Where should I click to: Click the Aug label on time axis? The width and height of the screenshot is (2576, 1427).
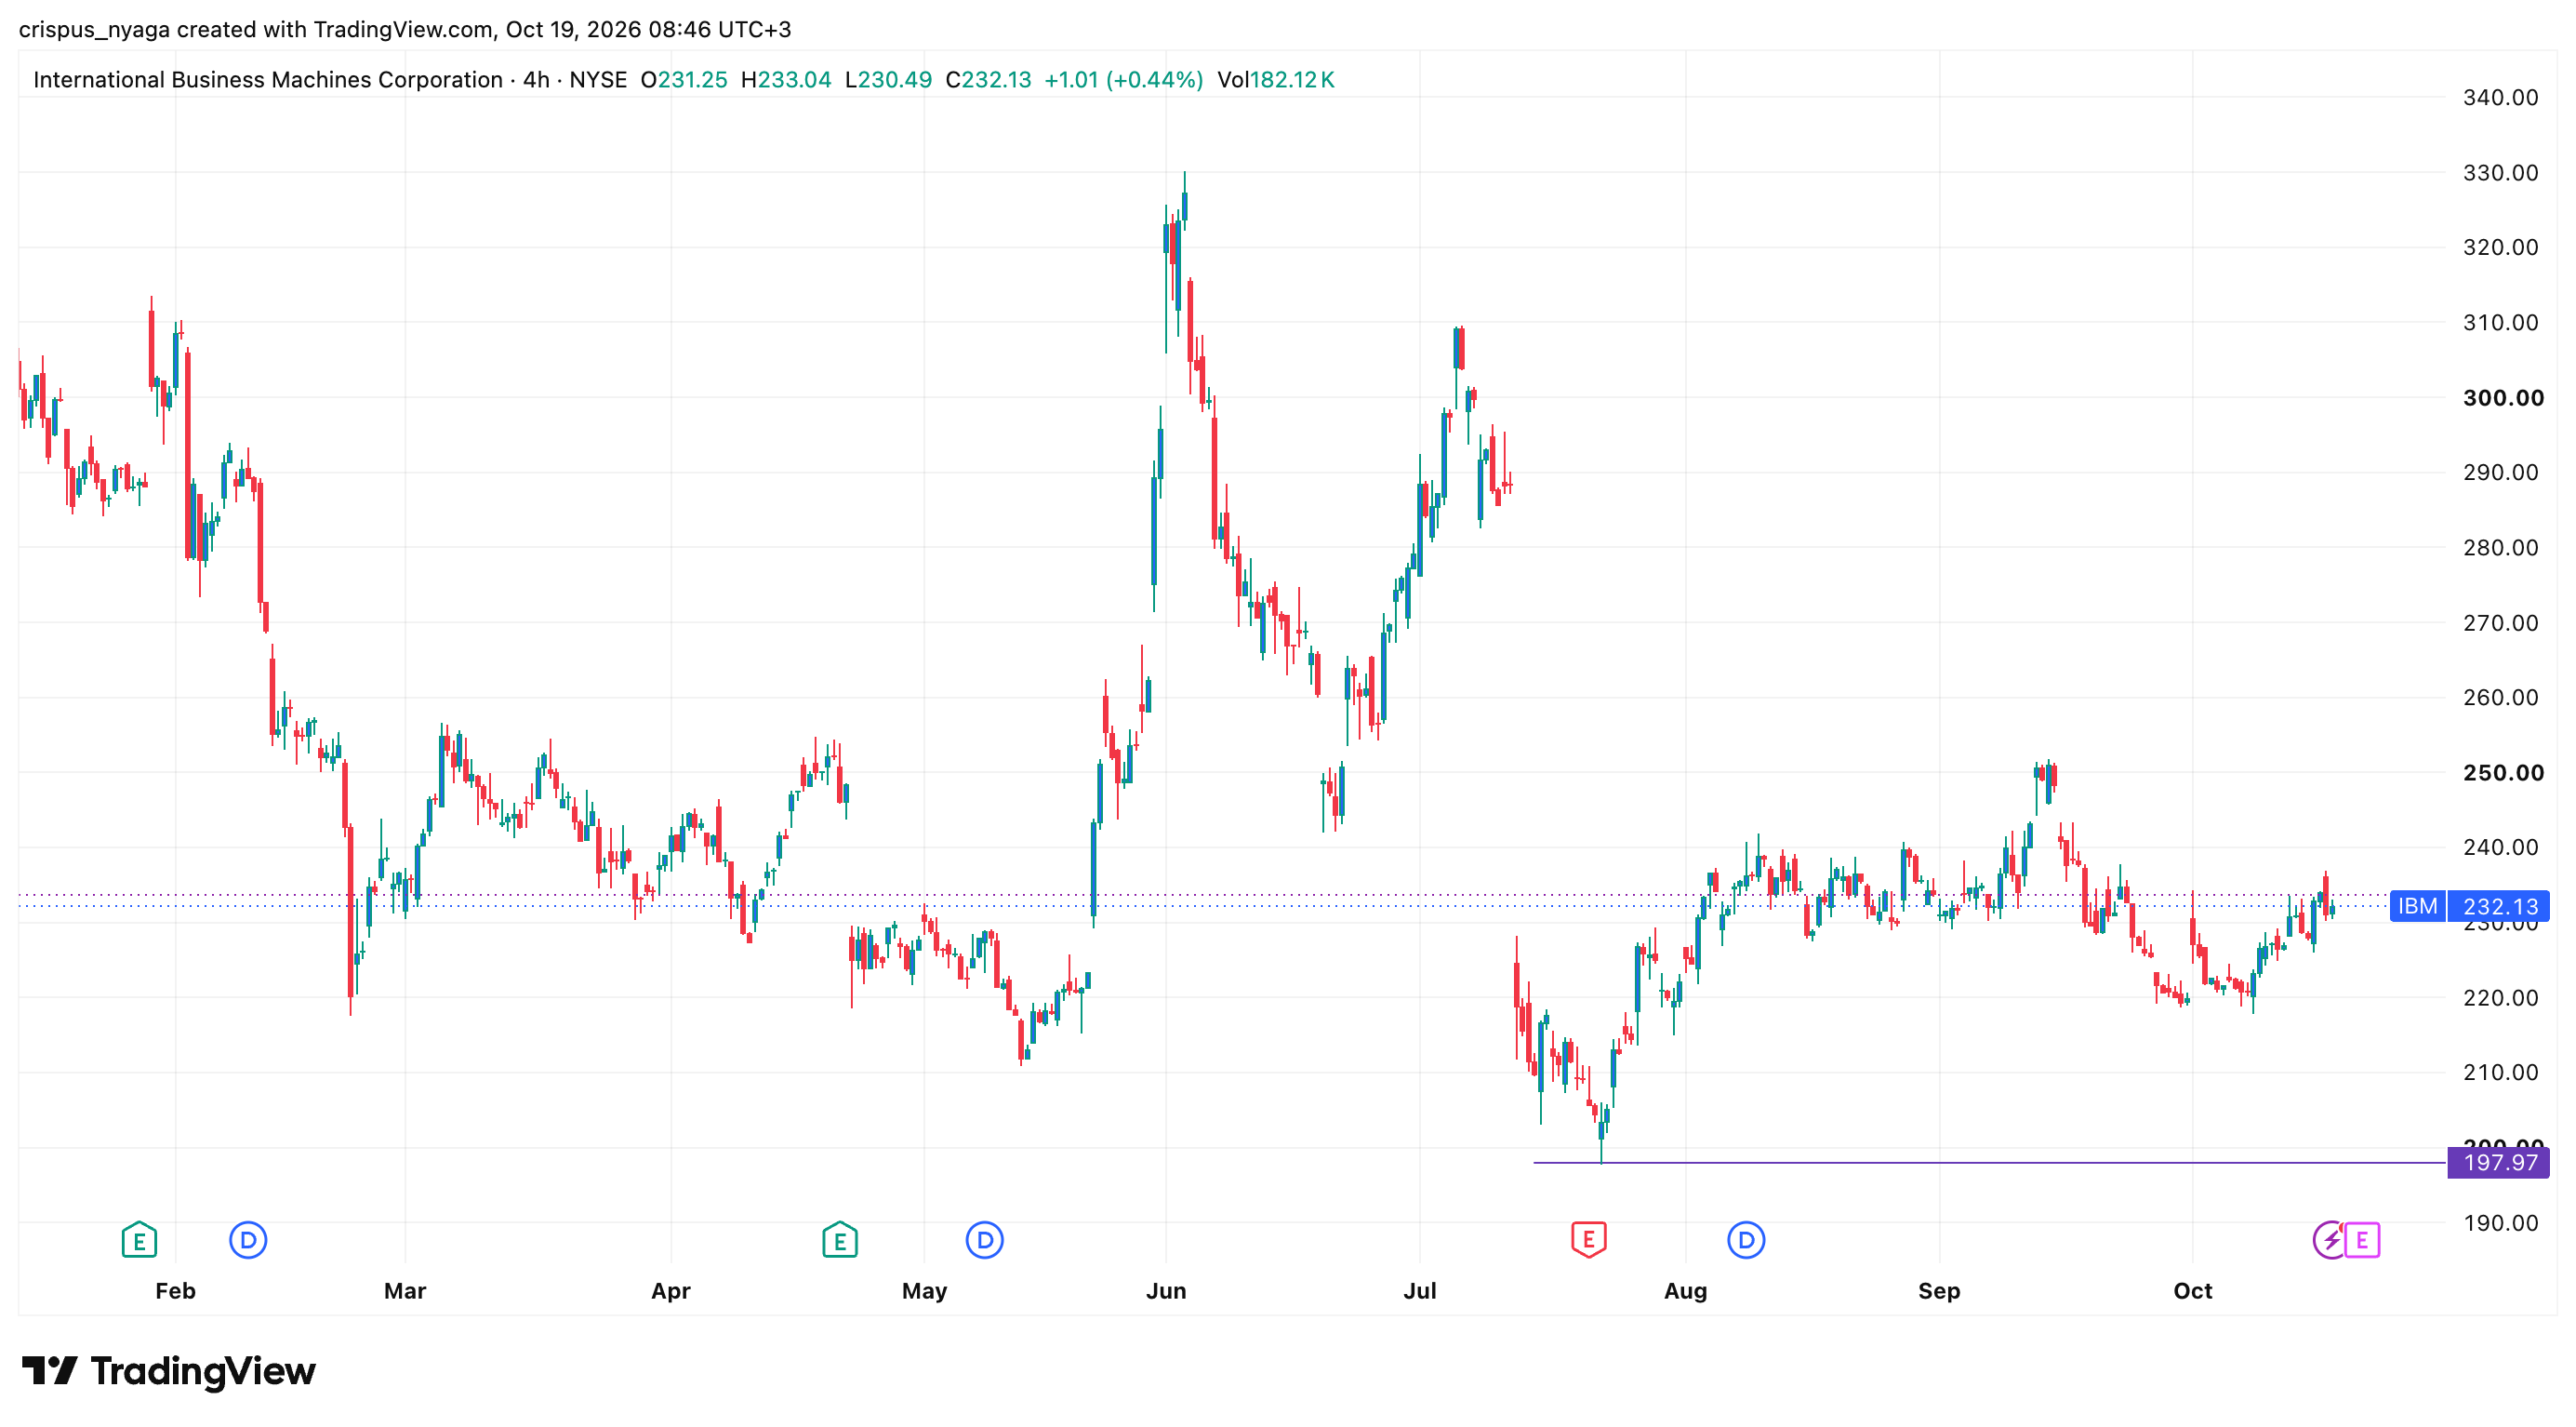[1686, 1291]
